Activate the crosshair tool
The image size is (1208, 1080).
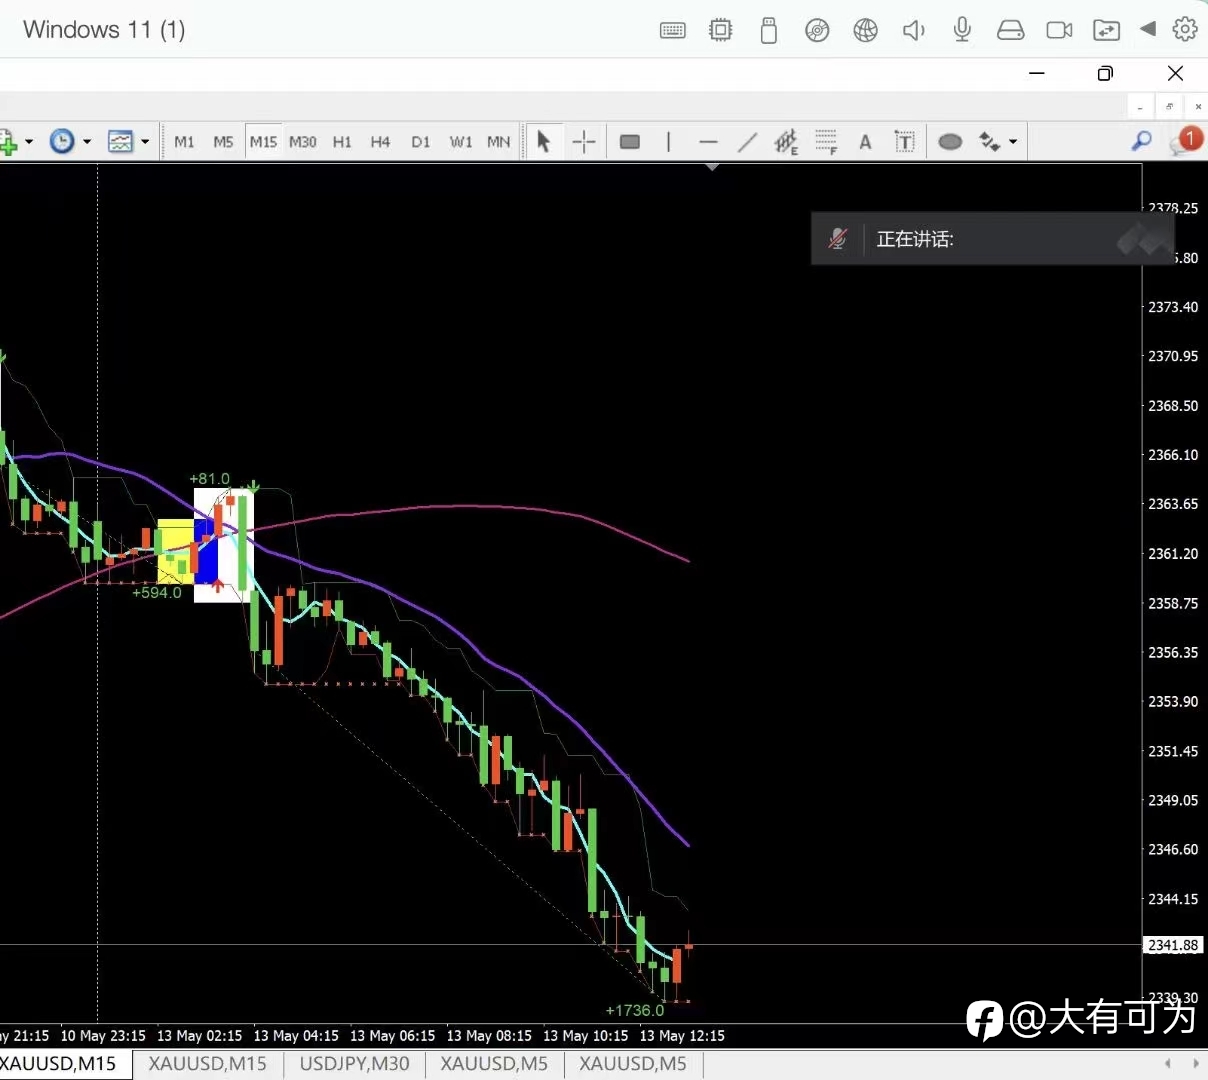point(584,142)
